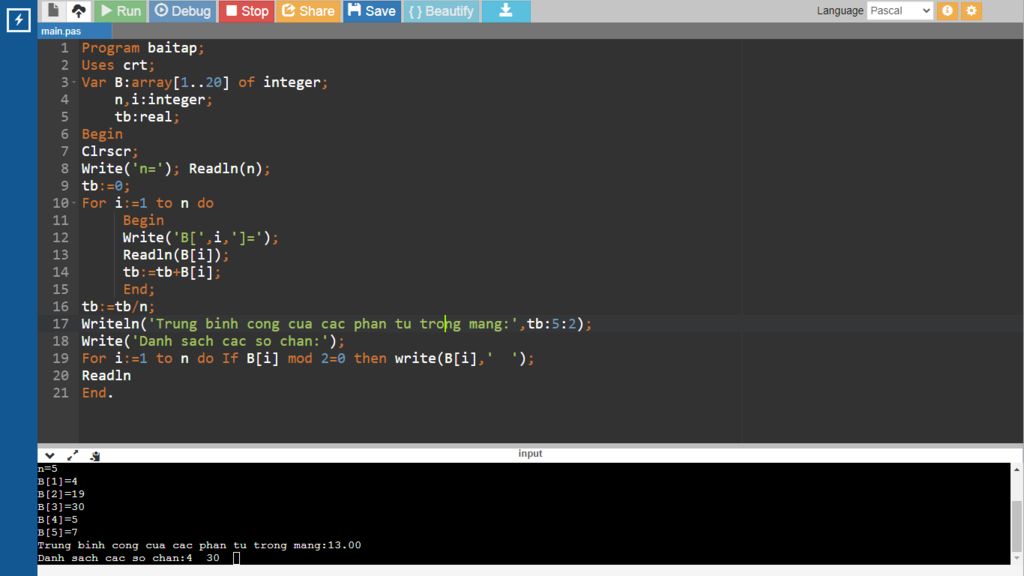Start the Debug mode
The height and width of the screenshot is (576, 1024).
tap(182, 10)
